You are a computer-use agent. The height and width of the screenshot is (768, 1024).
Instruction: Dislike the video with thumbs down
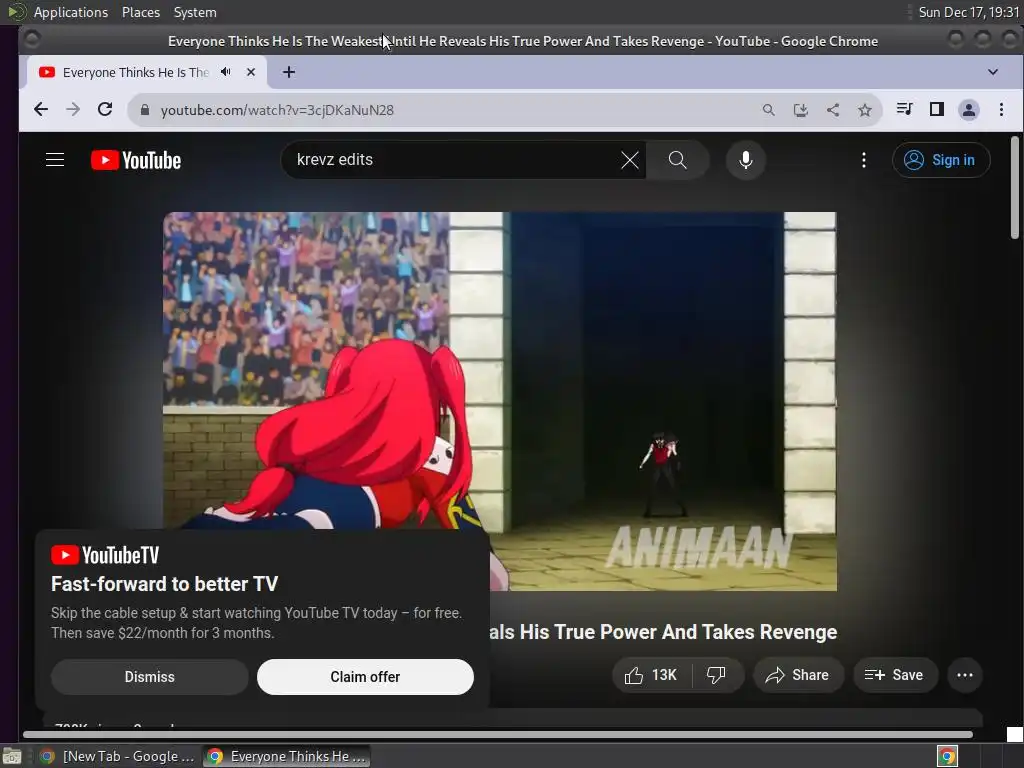click(717, 675)
